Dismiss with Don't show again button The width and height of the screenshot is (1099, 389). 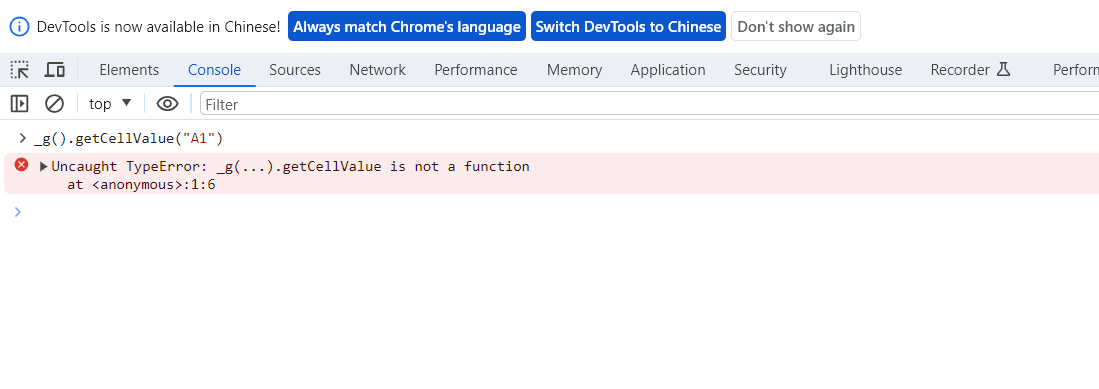(x=796, y=27)
